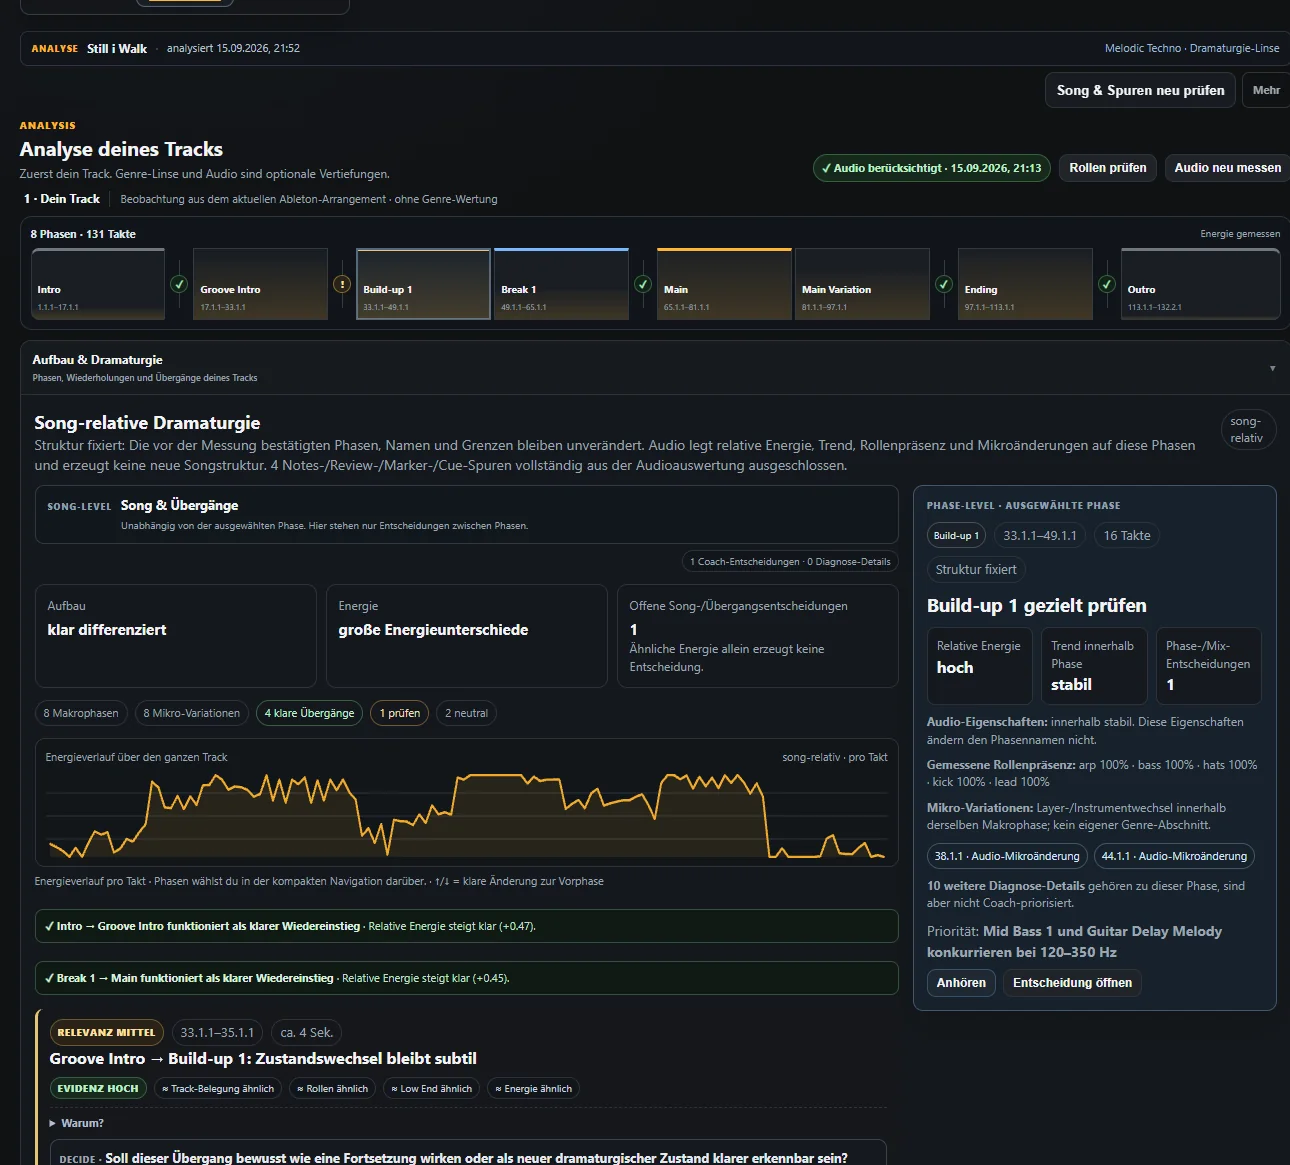Click the Track-Belegung ähnlich tag
This screenshot has width=1290, height=1165.
[x=218, y=1088]
